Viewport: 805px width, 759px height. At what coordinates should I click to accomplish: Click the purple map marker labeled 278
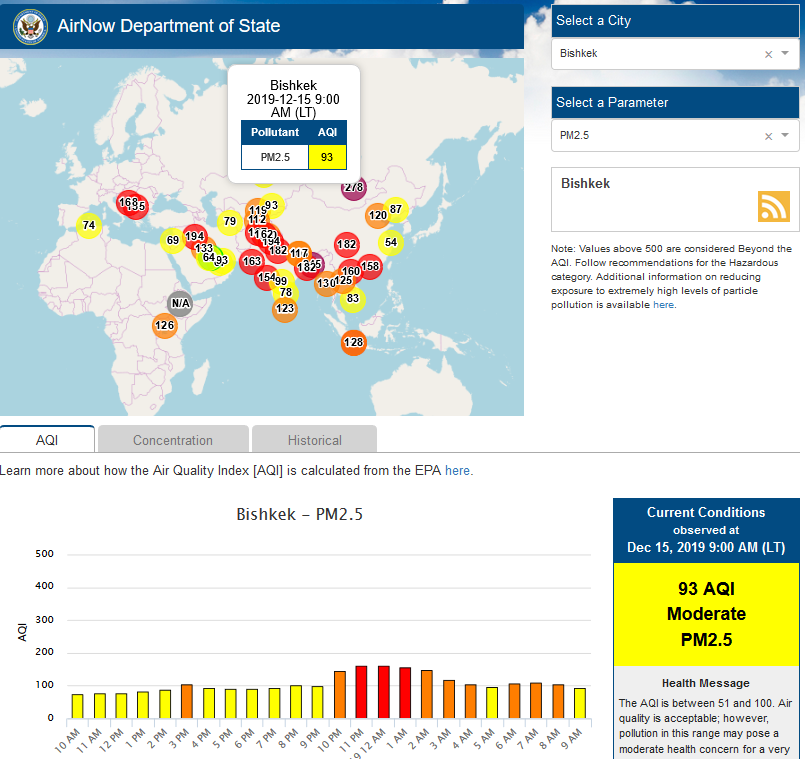point(354,188)
